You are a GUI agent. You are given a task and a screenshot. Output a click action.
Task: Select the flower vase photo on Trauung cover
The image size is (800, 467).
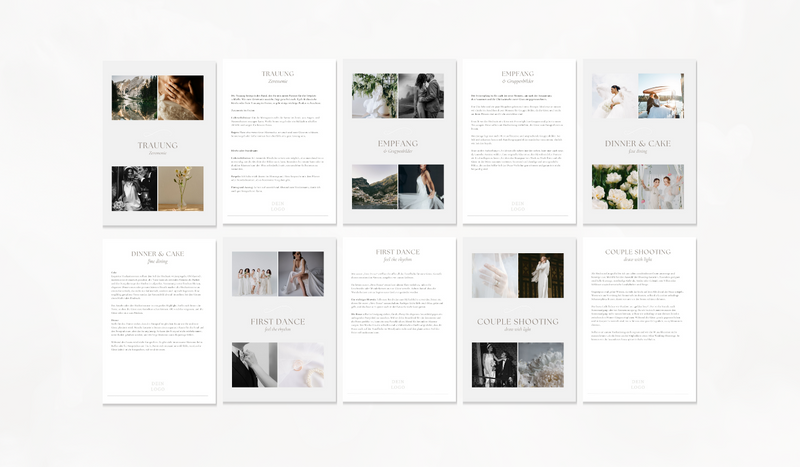181,188
